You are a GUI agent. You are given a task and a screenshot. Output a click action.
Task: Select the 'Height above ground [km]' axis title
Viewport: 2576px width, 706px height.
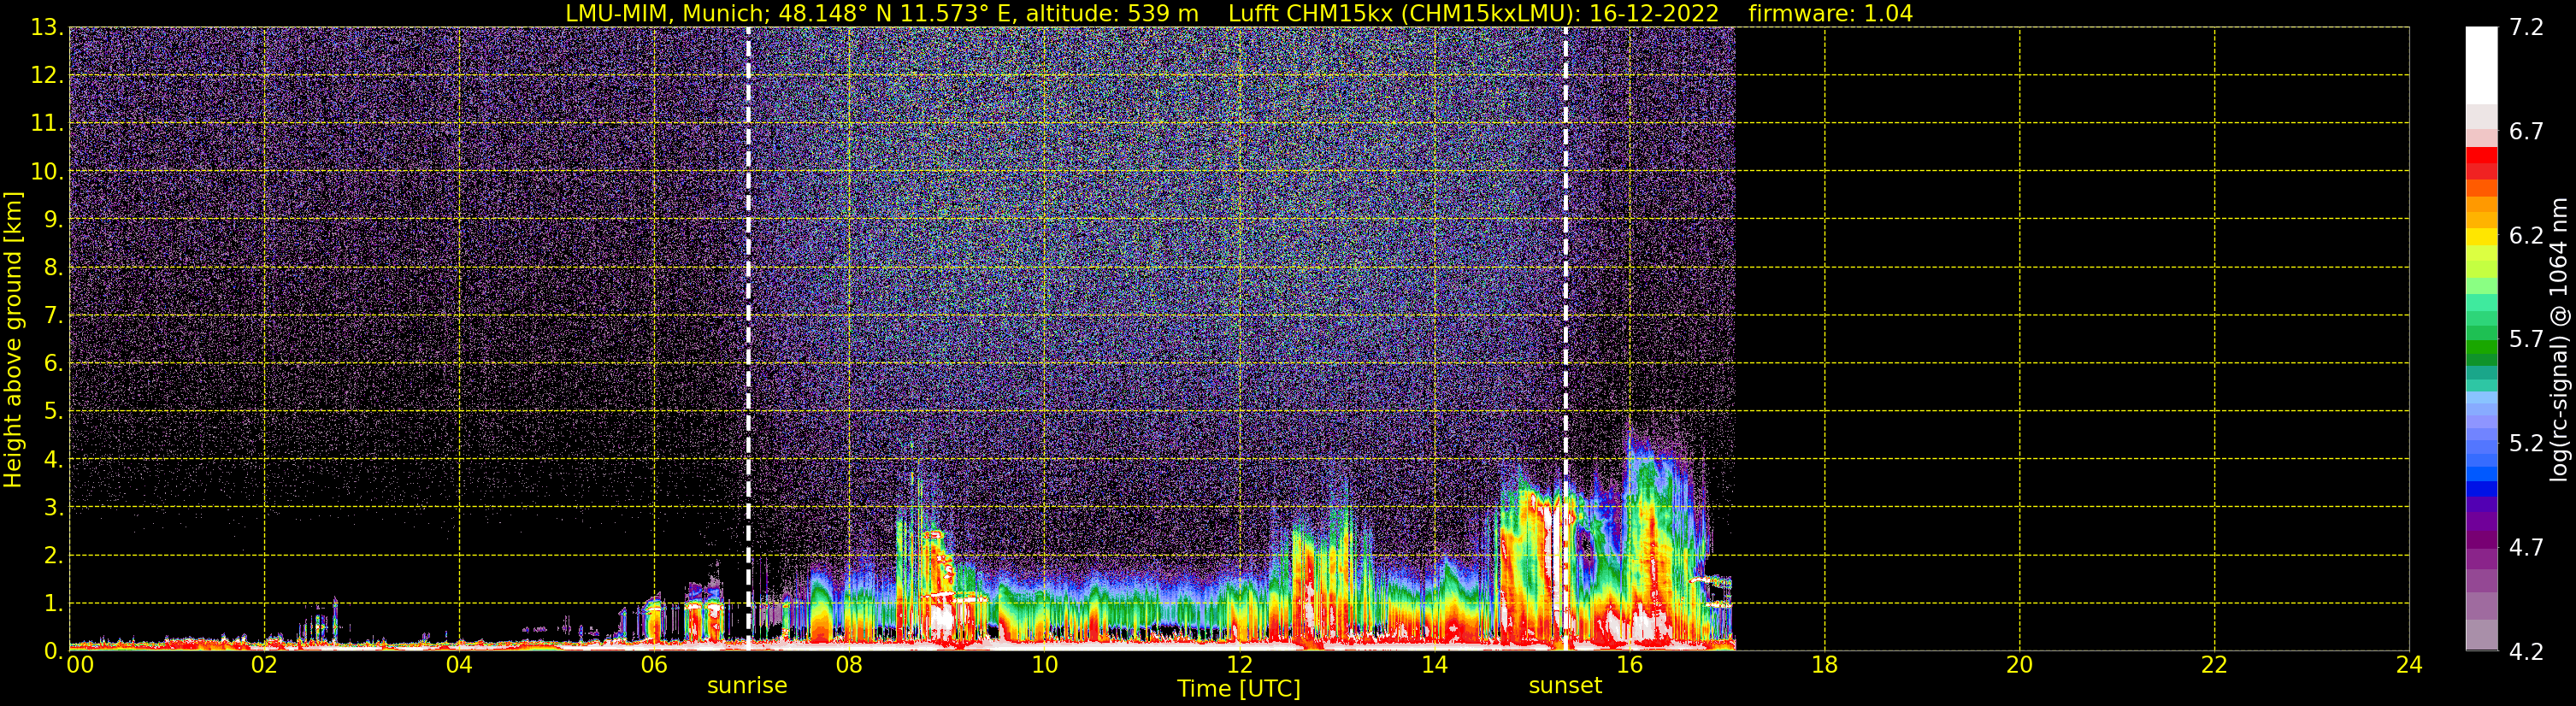click(13, 340)
